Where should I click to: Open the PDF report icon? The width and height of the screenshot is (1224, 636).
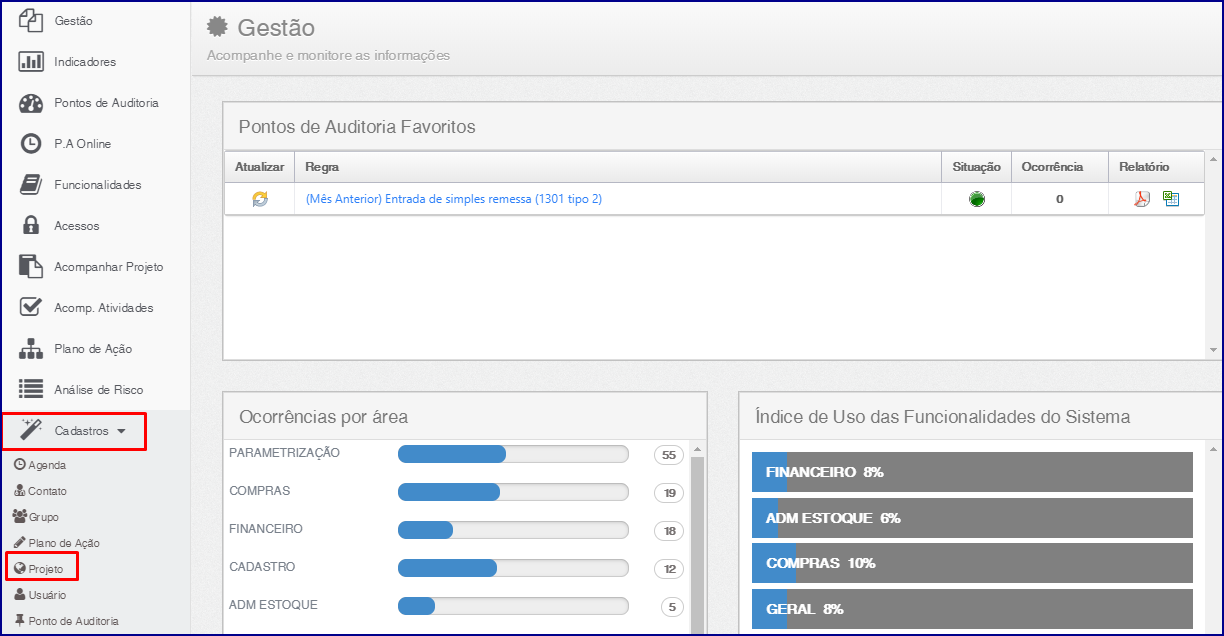coord(1142,199)
